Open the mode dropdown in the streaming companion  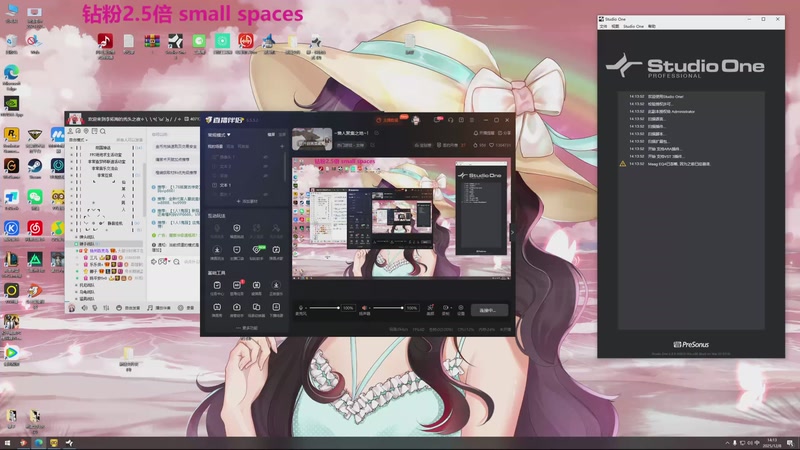coord(219,135)
